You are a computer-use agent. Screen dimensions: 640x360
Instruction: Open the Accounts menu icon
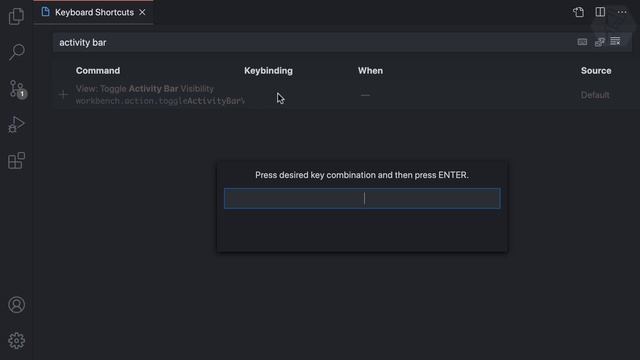point(16,305)
